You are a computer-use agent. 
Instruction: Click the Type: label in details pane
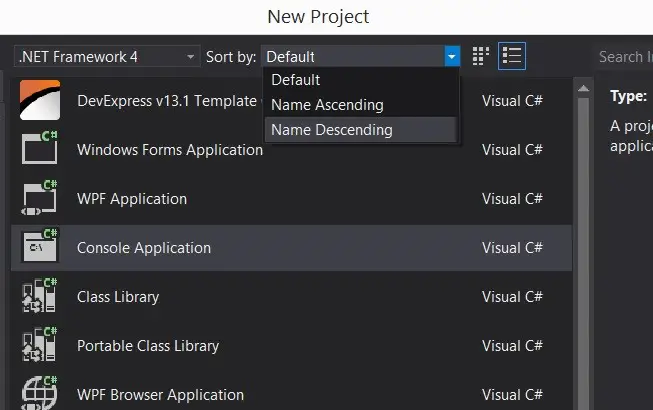(x=628, y=96)
